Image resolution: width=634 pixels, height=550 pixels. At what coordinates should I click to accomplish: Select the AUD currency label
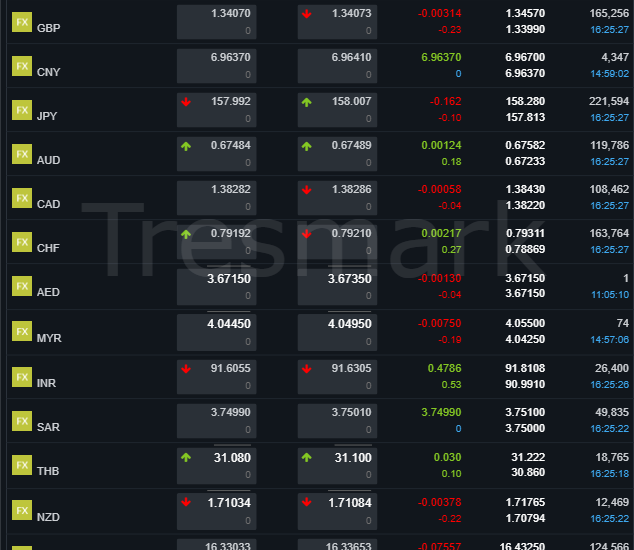[49, 161]
